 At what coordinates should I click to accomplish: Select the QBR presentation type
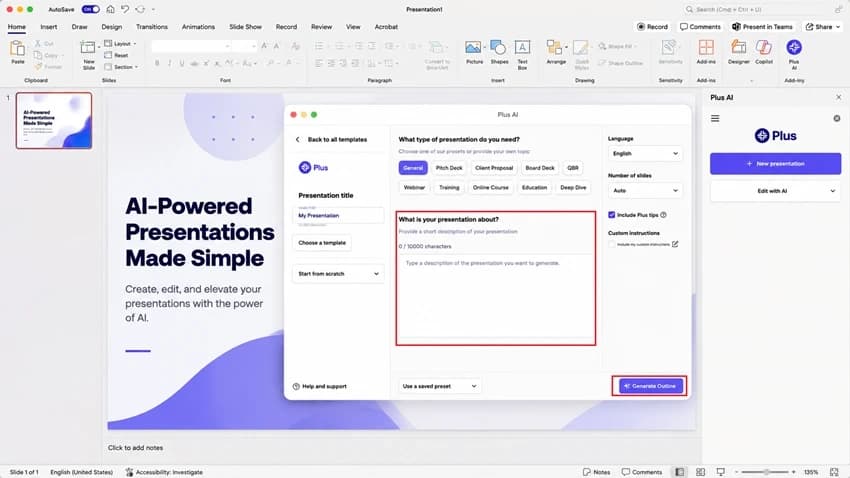[x=573, y=168]
